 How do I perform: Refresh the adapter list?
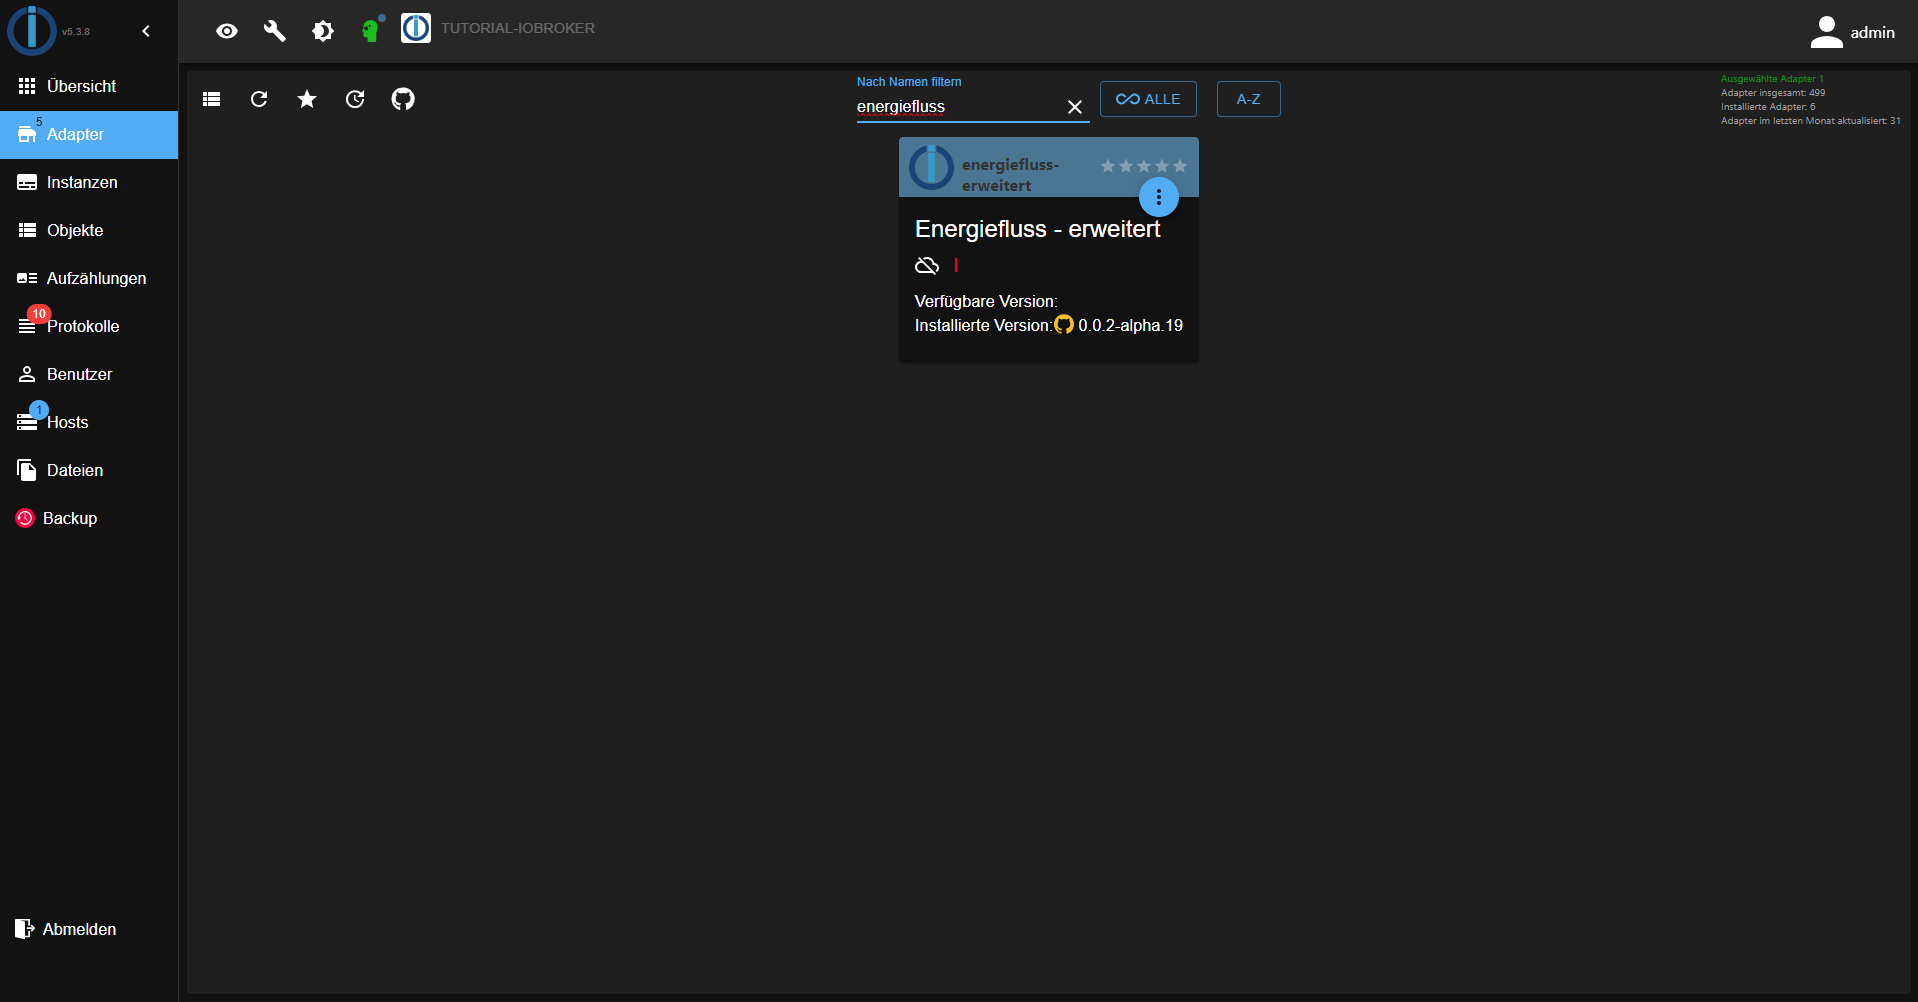259,99
